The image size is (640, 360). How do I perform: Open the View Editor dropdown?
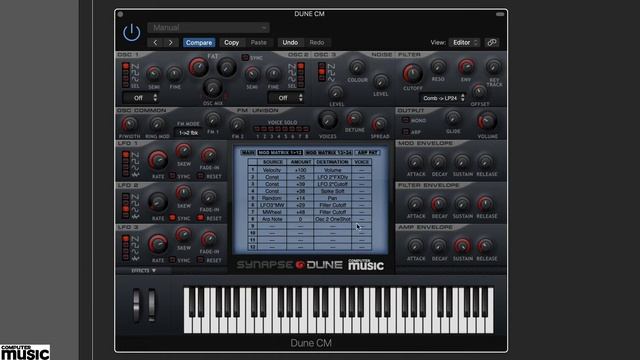click(x=464, y=42)
